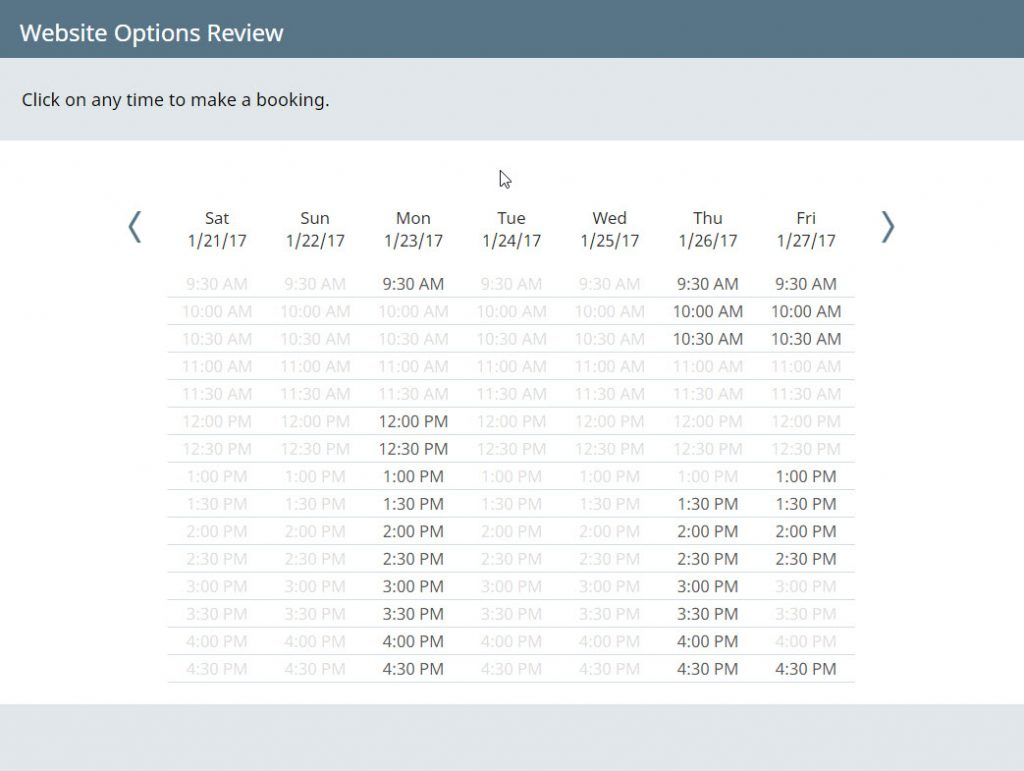Select Thursday 3:00 PM slot
The width and height of the screenshot is (1024, 771).
(708, 586)
